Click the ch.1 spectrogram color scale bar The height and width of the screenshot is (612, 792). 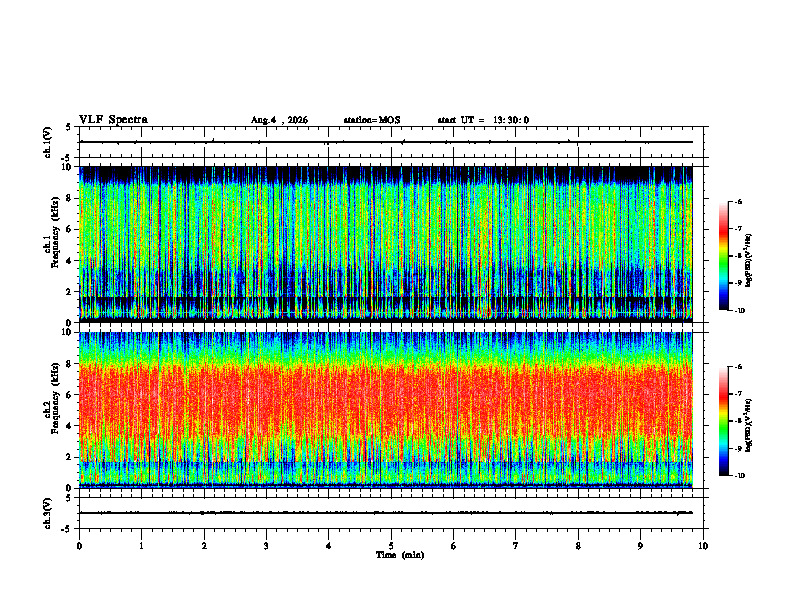pos(723,256)
